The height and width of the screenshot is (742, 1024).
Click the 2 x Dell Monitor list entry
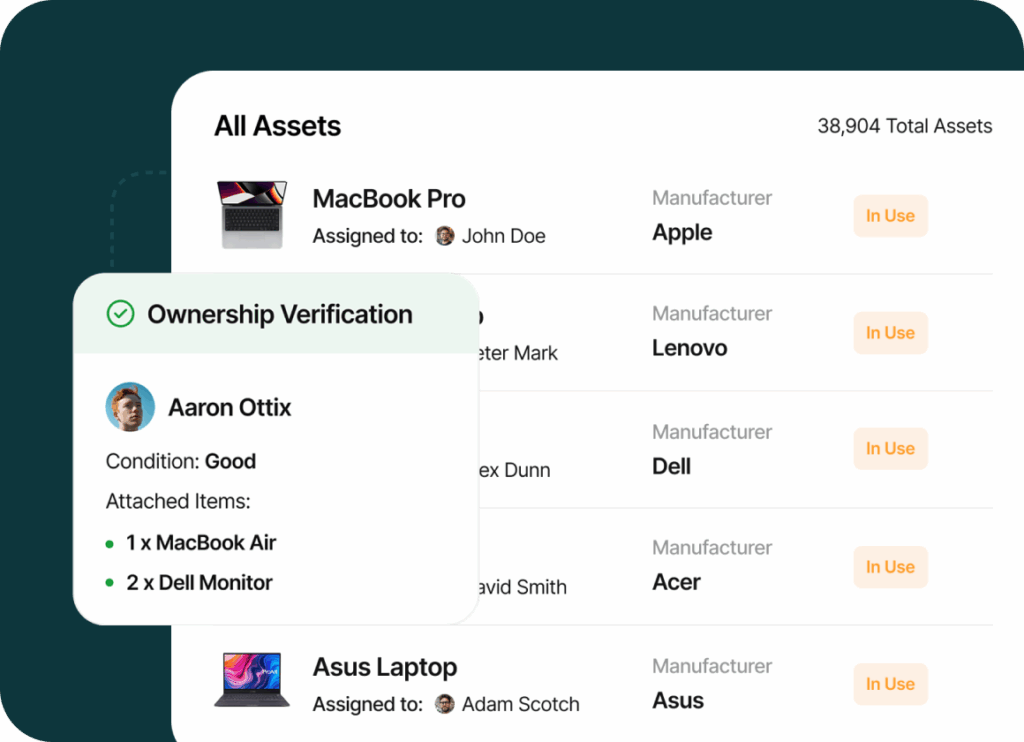click(x=199, y=582)
